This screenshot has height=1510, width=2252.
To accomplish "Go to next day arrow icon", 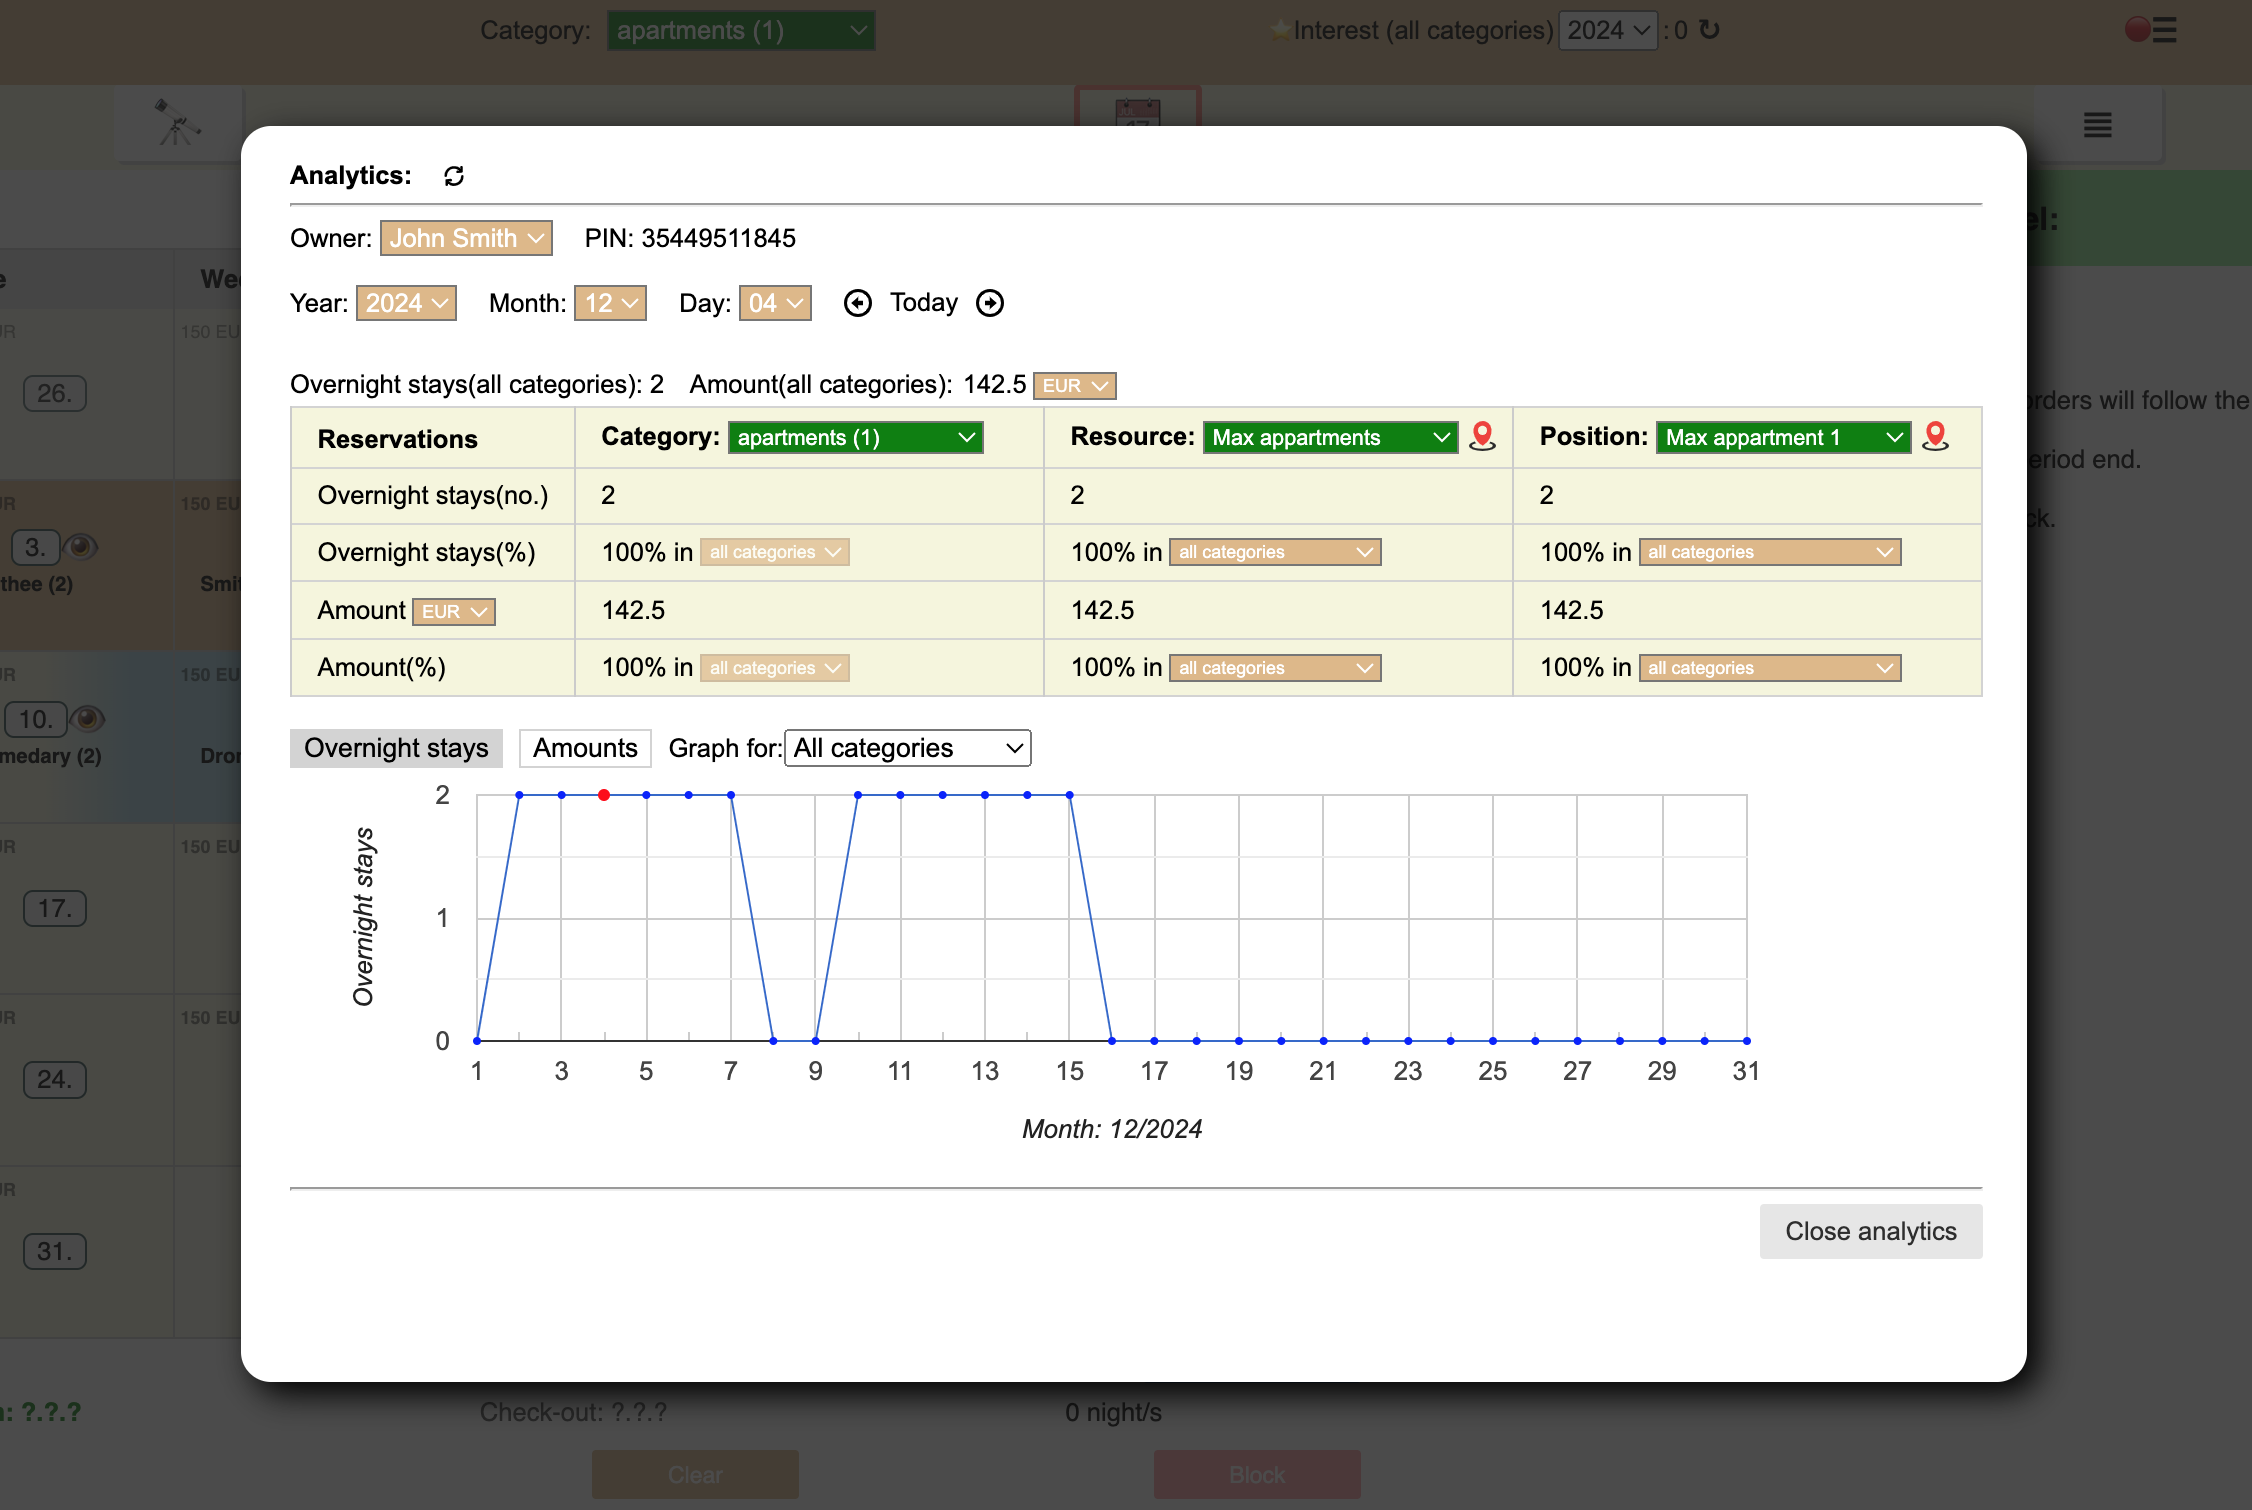I will (x=990, y=303).
